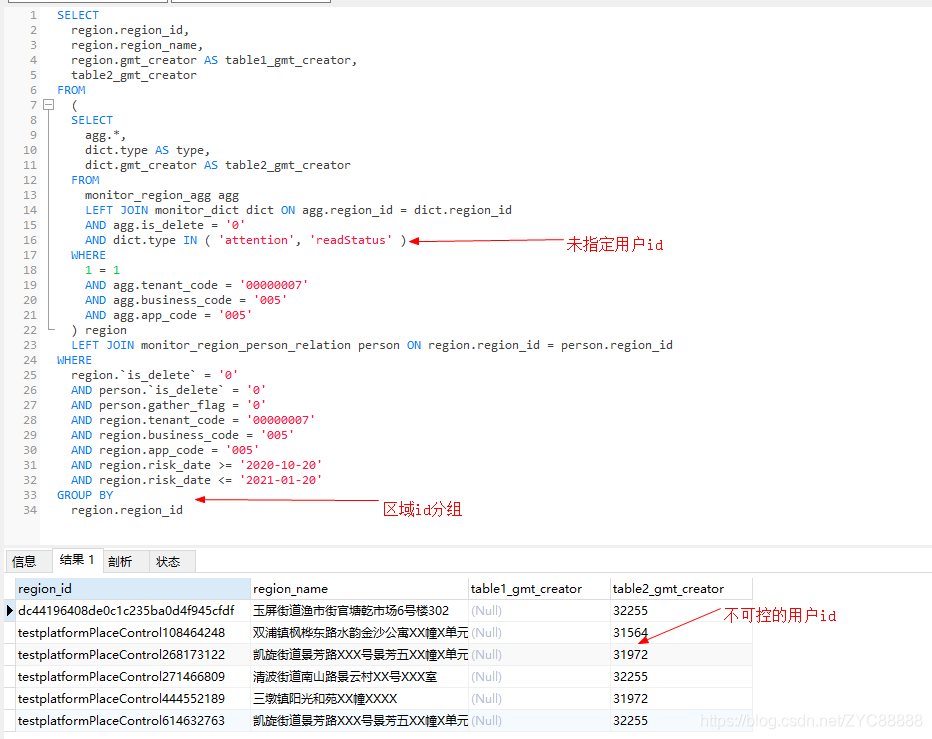
Task: Open the 状态 tab
Action: coord(168,561)
